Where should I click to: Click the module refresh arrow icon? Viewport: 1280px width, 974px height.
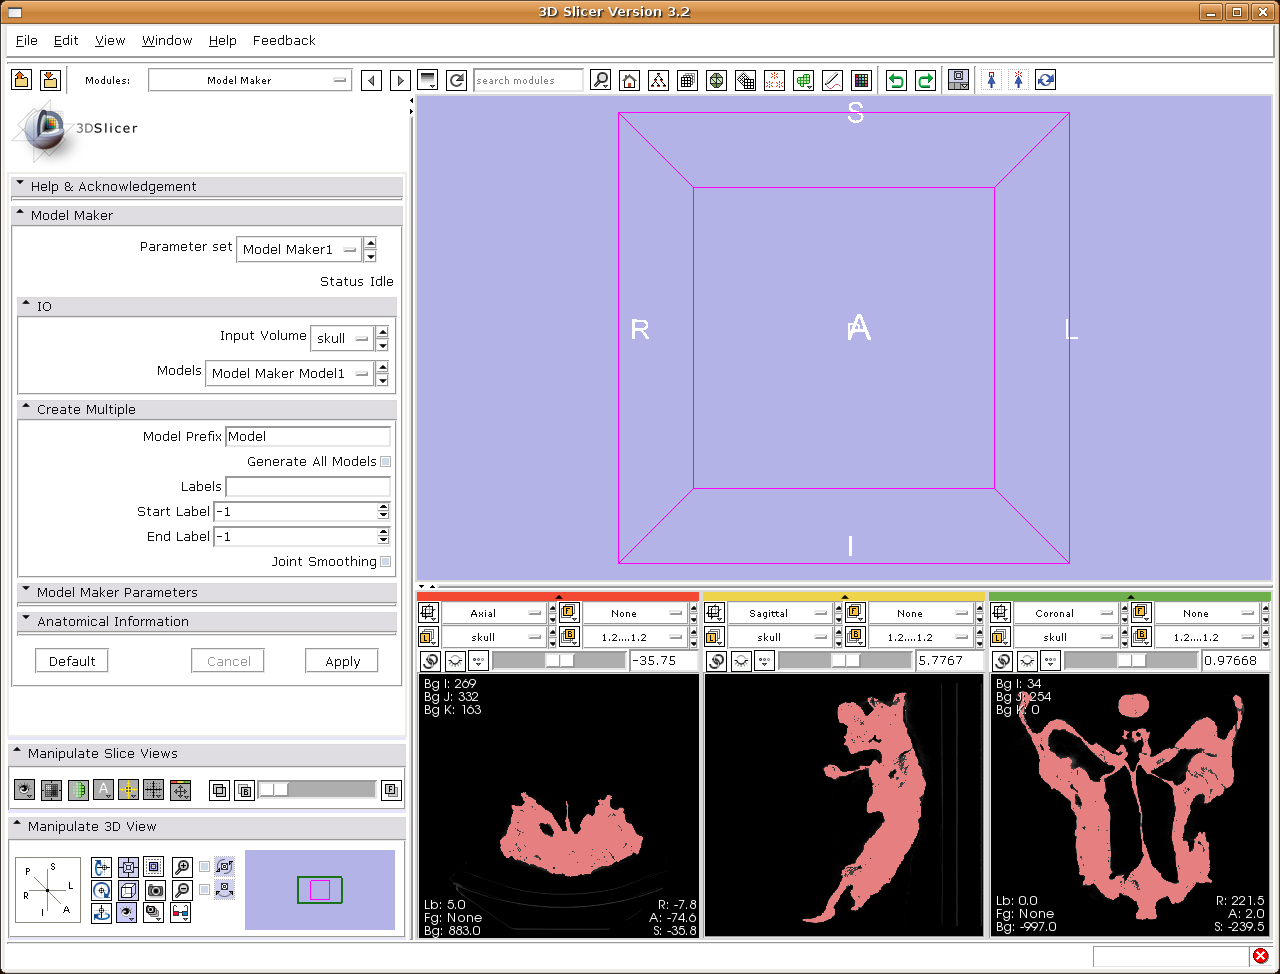pyautogui.click(x=457, y=80)
